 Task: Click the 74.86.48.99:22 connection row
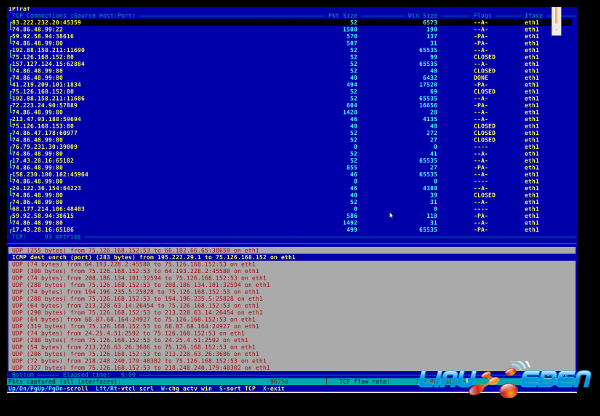point(291,29)
